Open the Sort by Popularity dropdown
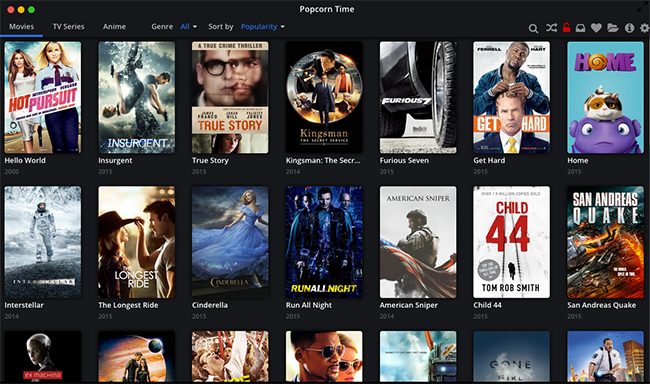The image size is (650, 384). (263, 27)
